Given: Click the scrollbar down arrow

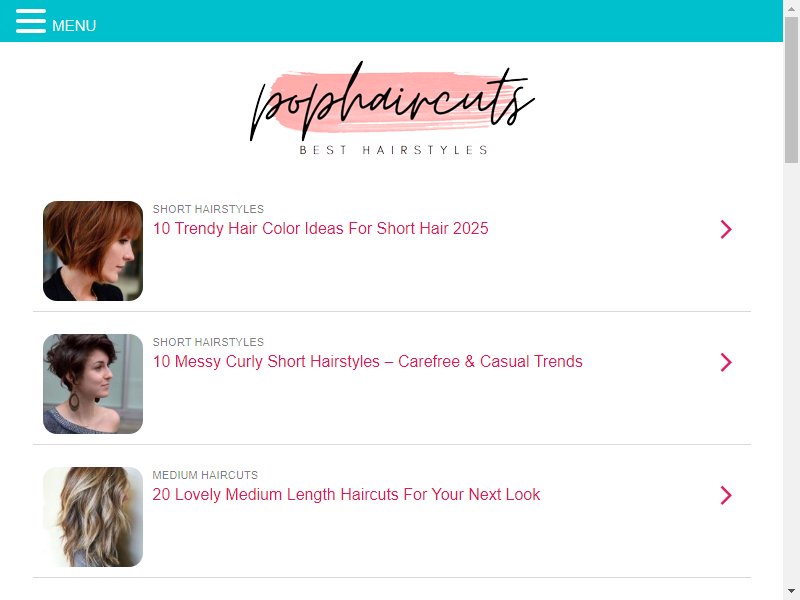Looking at the screenshot, I should [x=791, y=591].
